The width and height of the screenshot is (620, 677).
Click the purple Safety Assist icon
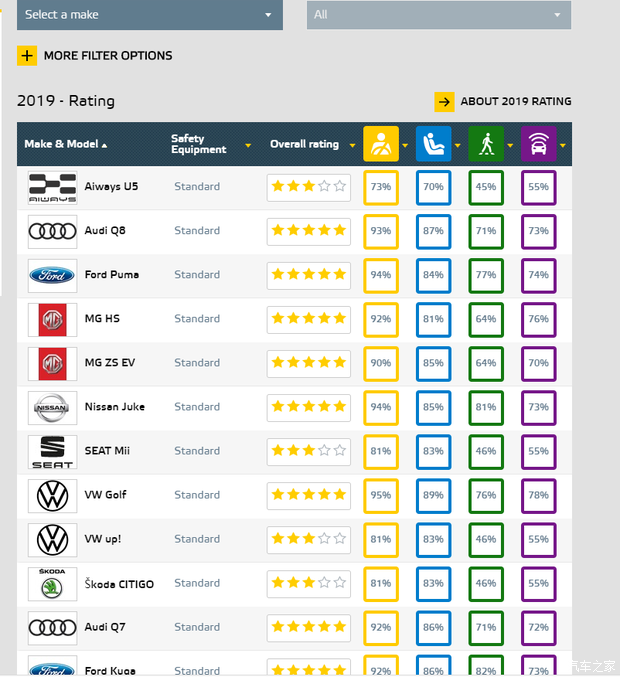[x=538, y=144]
